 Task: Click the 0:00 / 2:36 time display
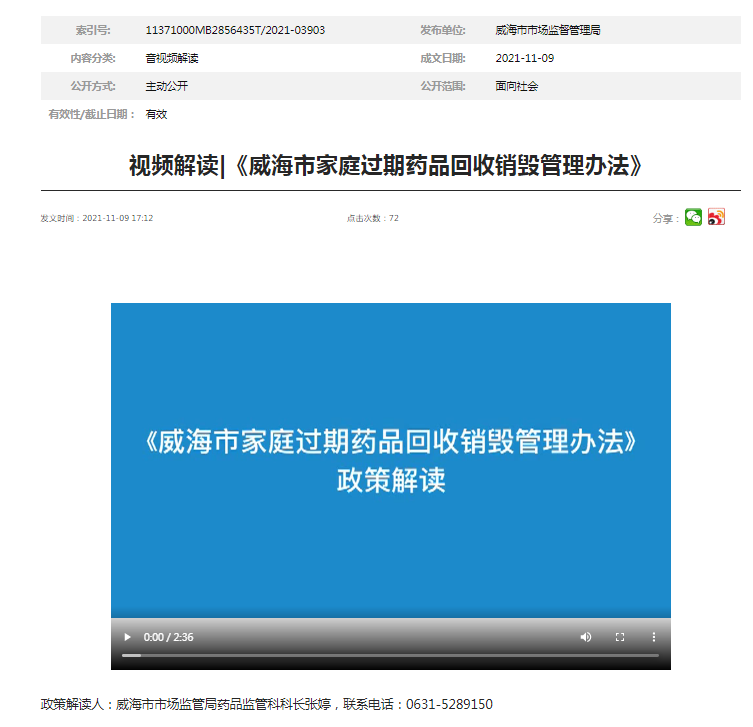click(x=169, y=637)
